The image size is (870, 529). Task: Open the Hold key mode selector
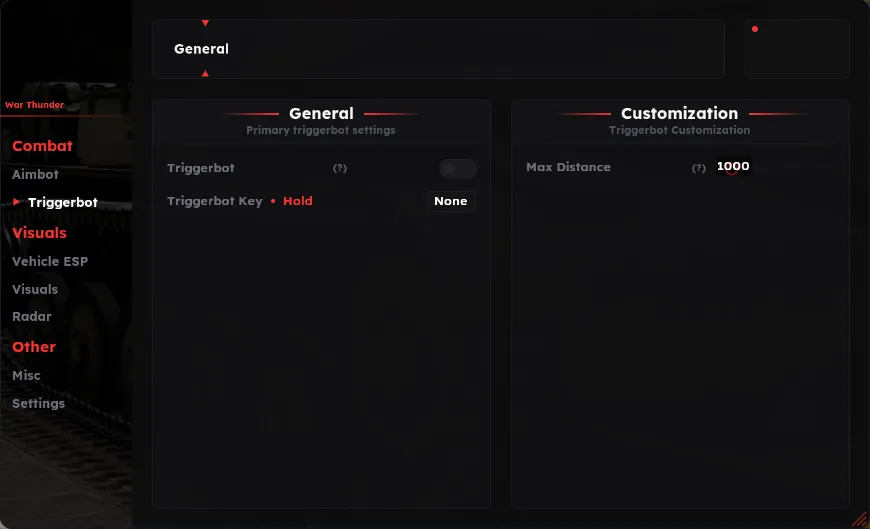[x=298, y=201]
